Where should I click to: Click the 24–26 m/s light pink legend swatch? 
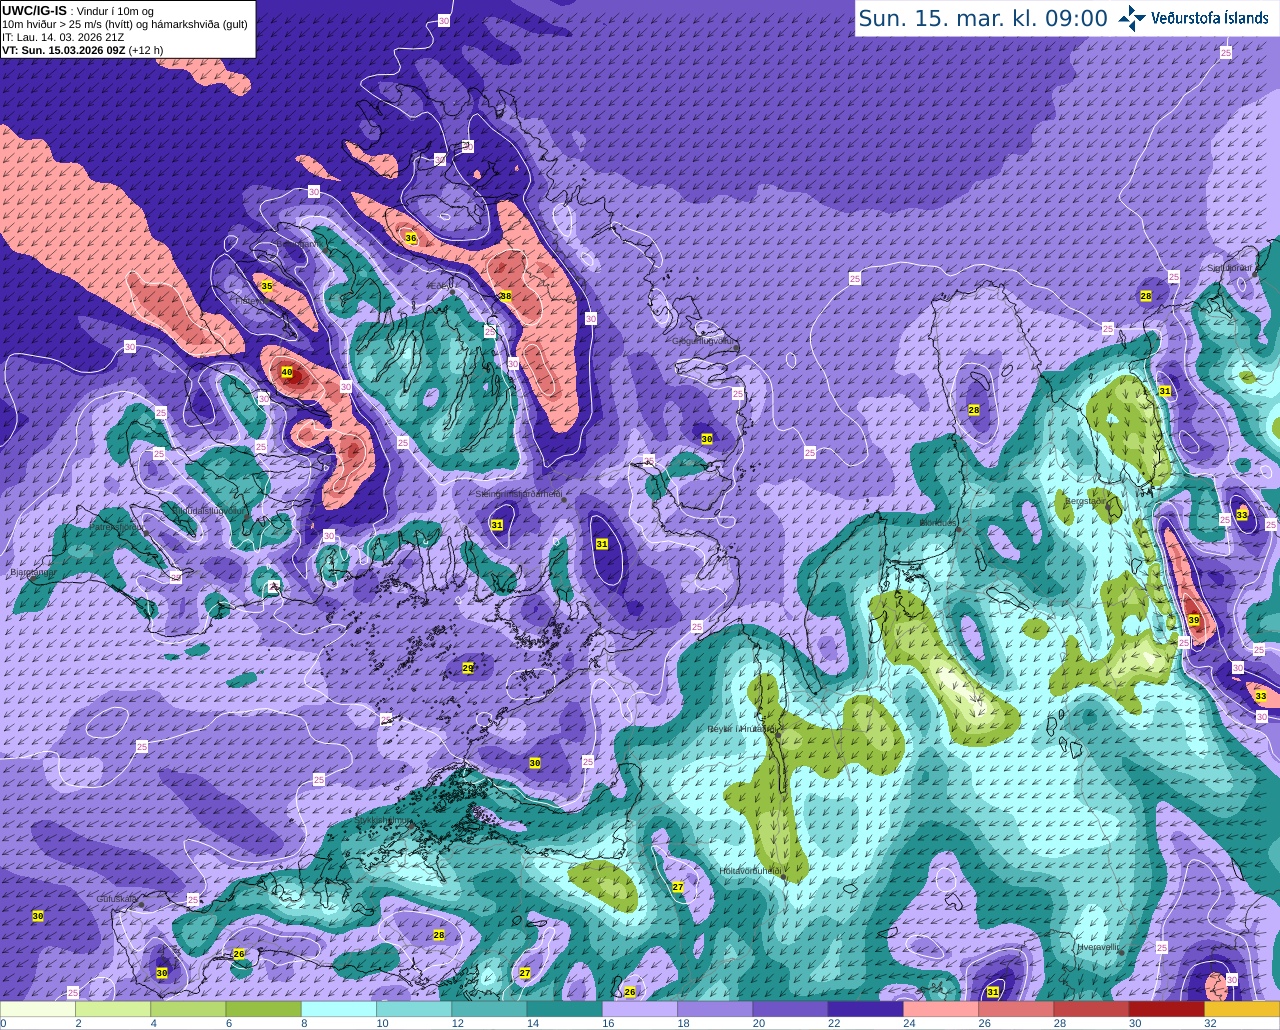click(x=941, y=1009)
